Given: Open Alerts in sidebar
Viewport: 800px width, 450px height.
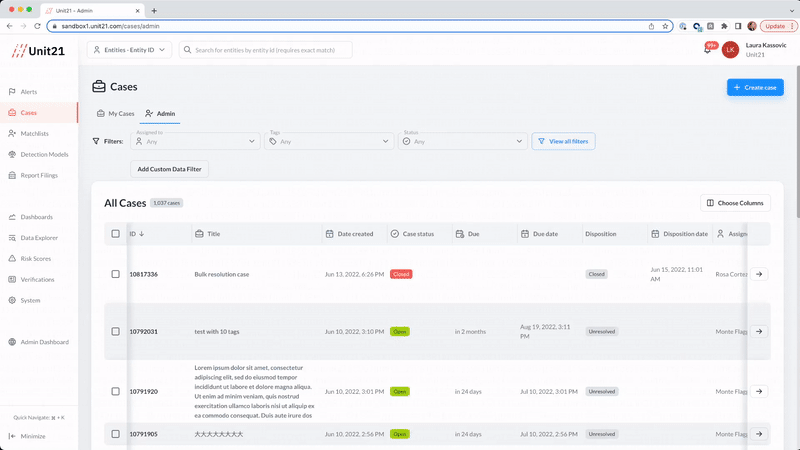Looking at the screenshot, I should point(39,92).
